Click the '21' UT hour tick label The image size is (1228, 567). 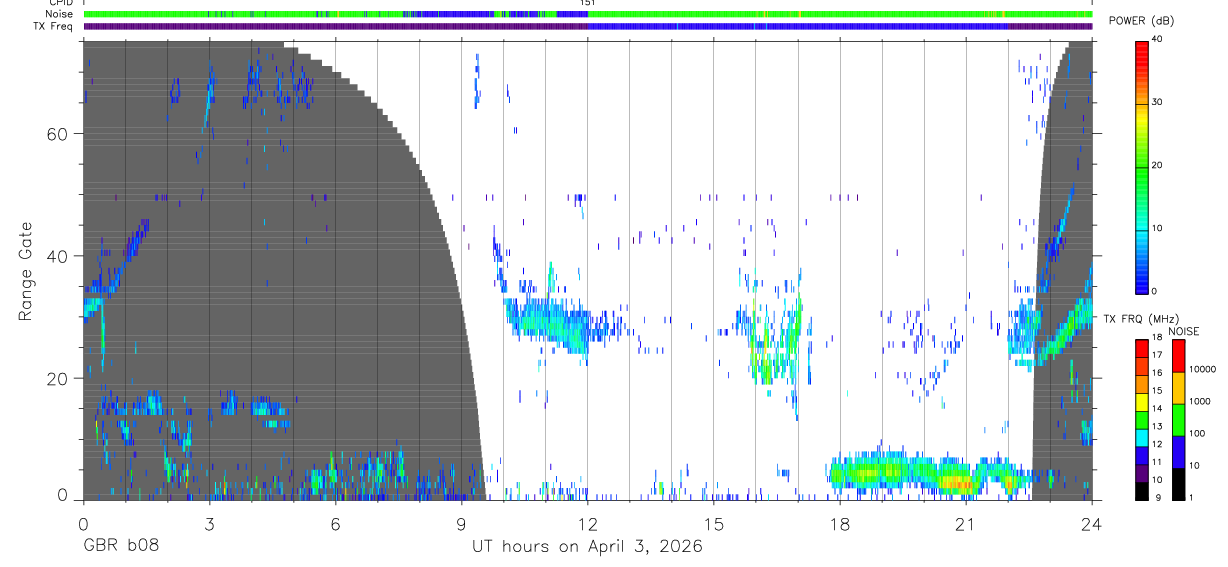coord(965,522)
